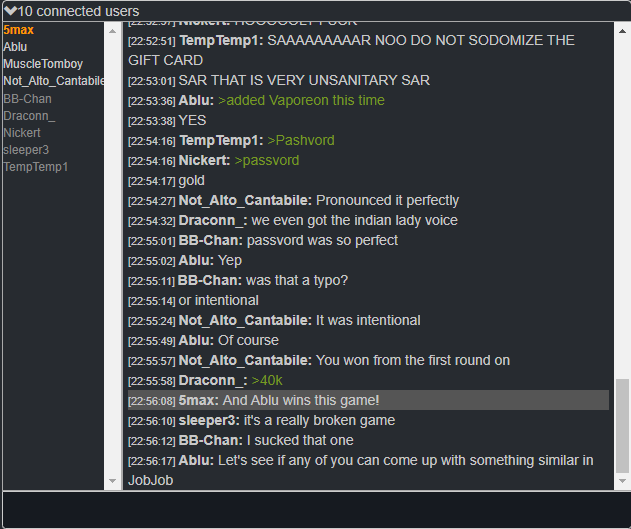Click the user list scrollbar track
Viewport: 631px width, 529px height.
tap(113, 256)
